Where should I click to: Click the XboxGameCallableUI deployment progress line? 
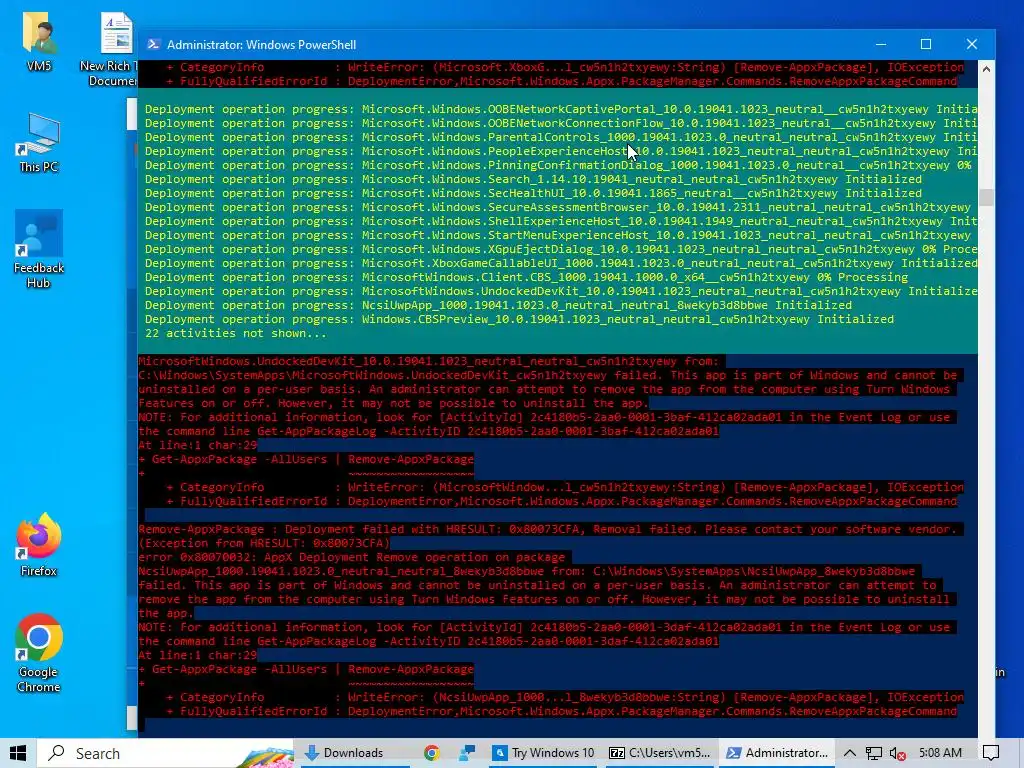point(561,263)
